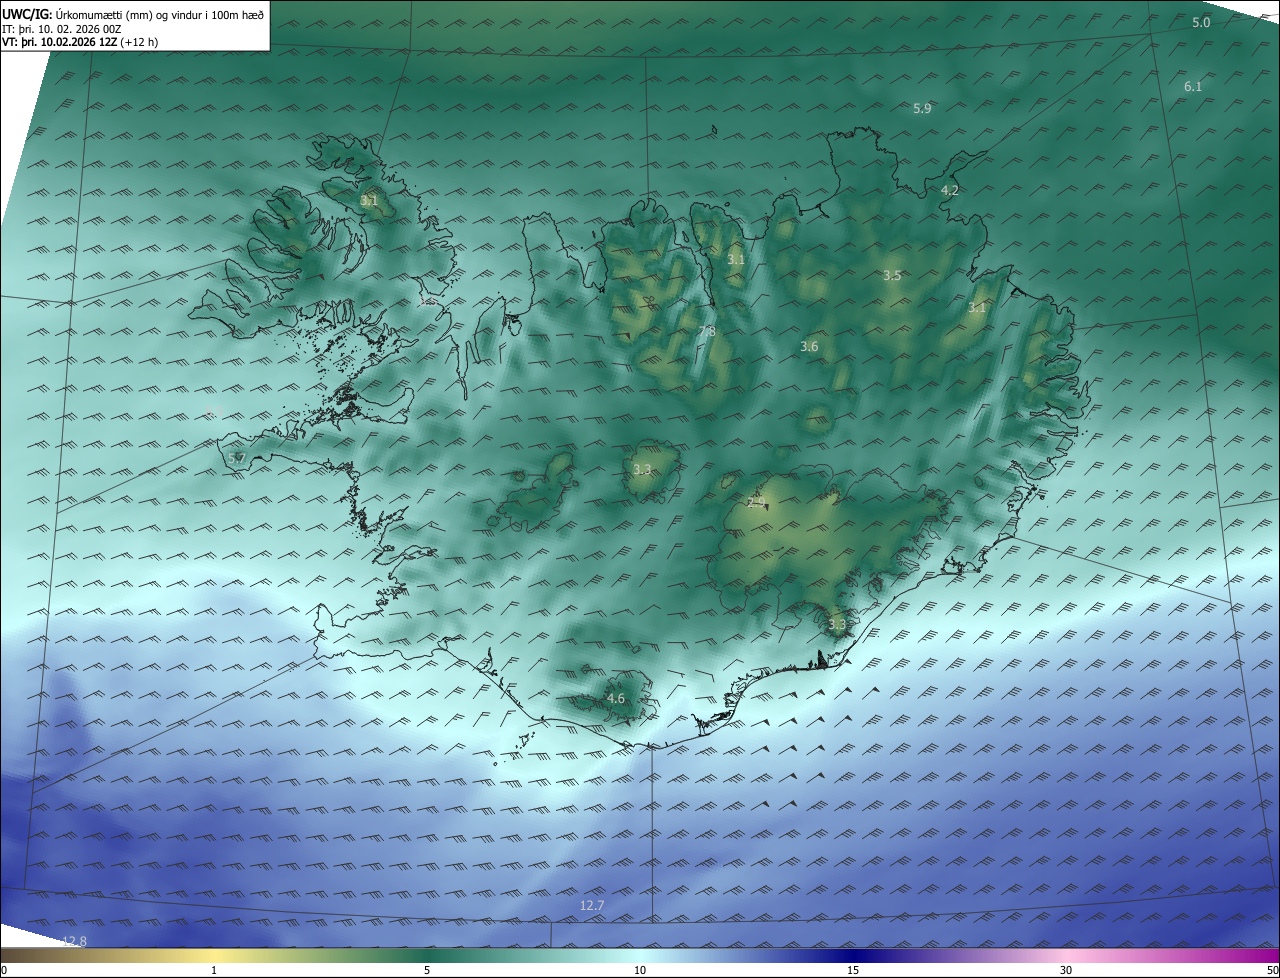This screenshot has height=978, width=1280.
Task: Click the color scale tick label 30
Action: [1066, 970]
